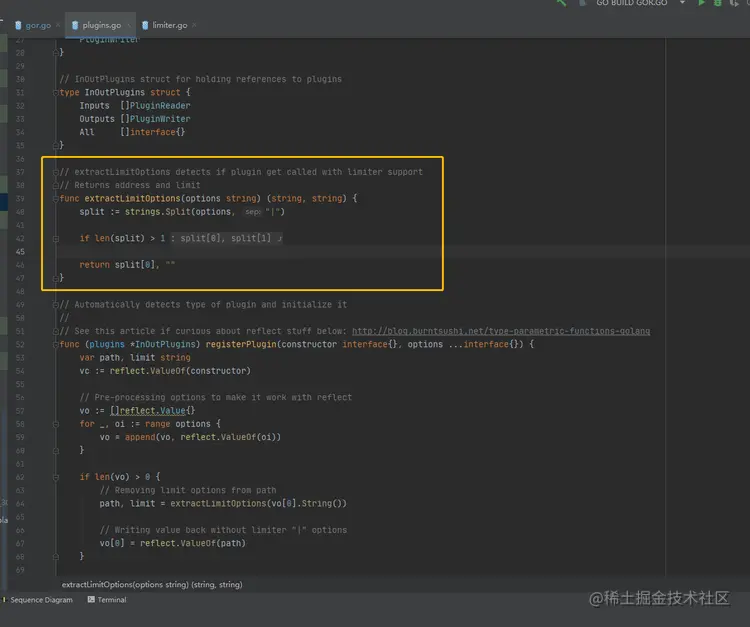Viewport: 750px width, 627px height.
Task: Click the 'registerPlugin' function name on line 52
Action: pyautogui.click(x=241, y=344)
